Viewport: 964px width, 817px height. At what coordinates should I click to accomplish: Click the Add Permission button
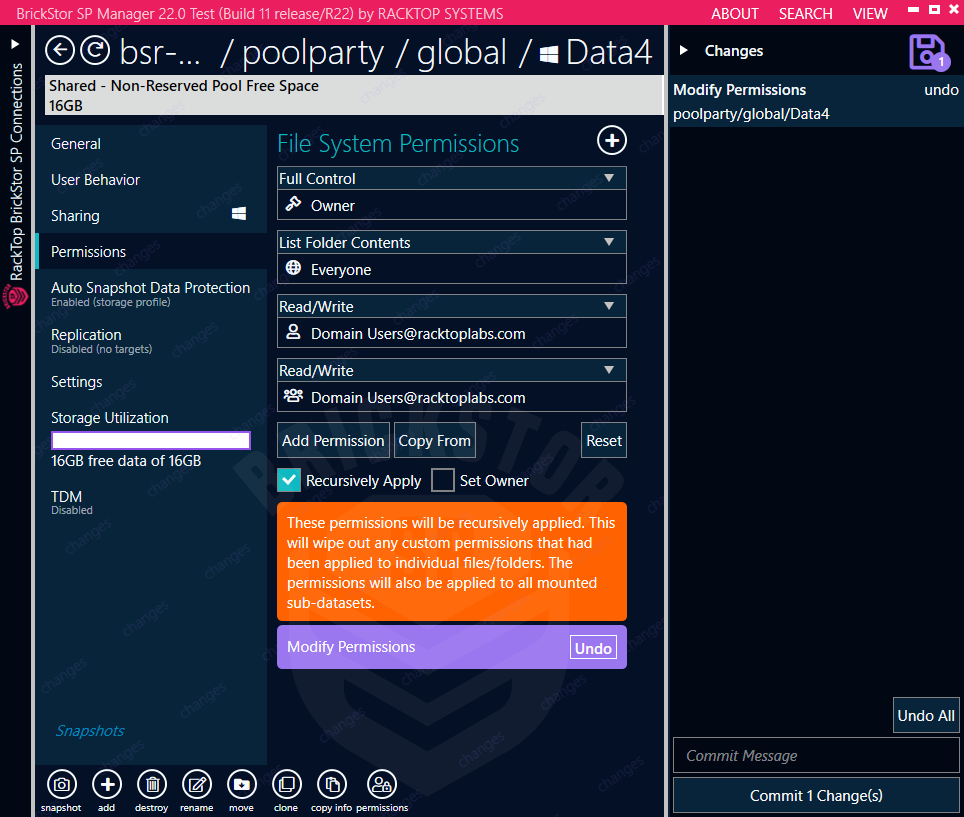click(333, 440)
